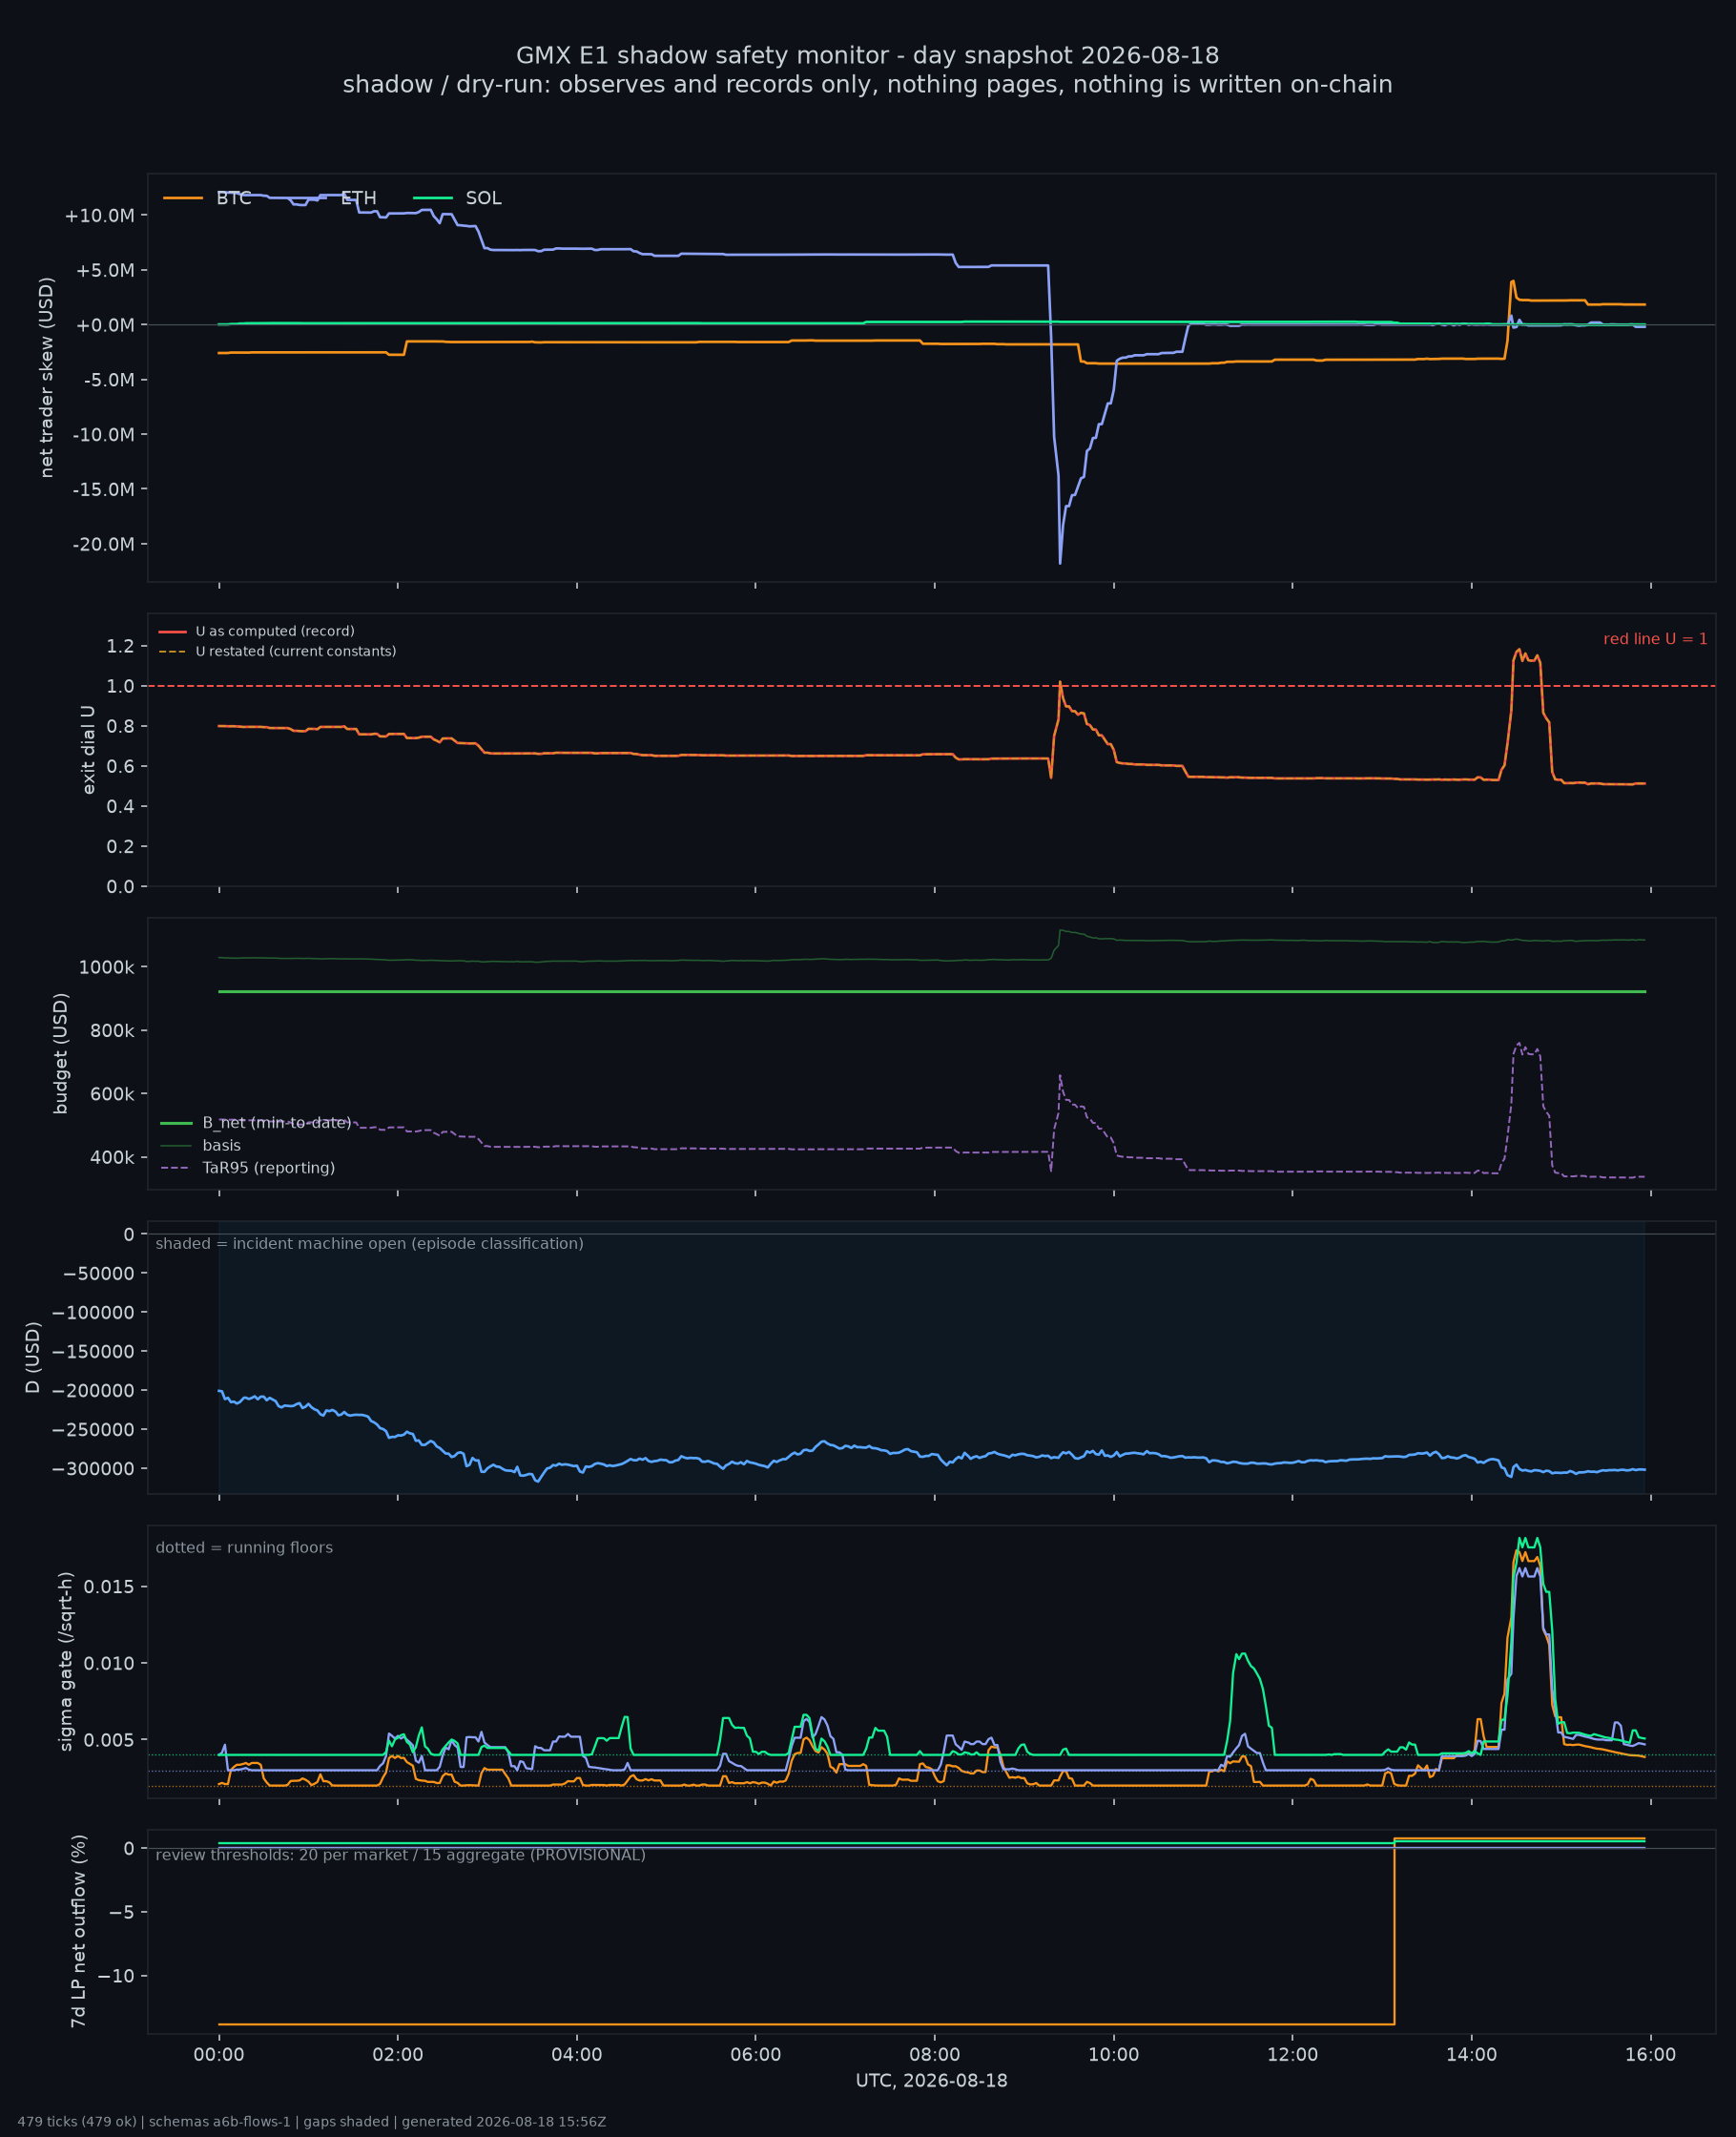
Task: Click the '−300000' tick label
Action: click(x=94, y=1469)
